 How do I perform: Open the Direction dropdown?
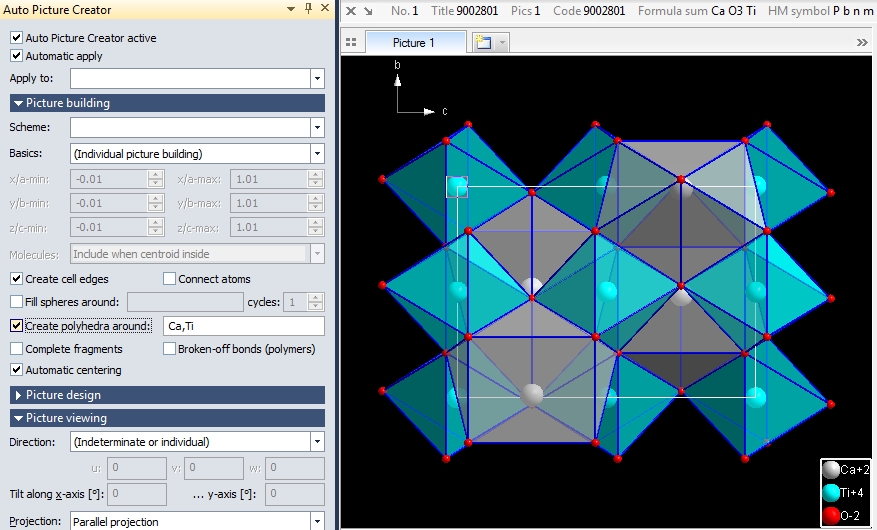(x=317, y=442)
